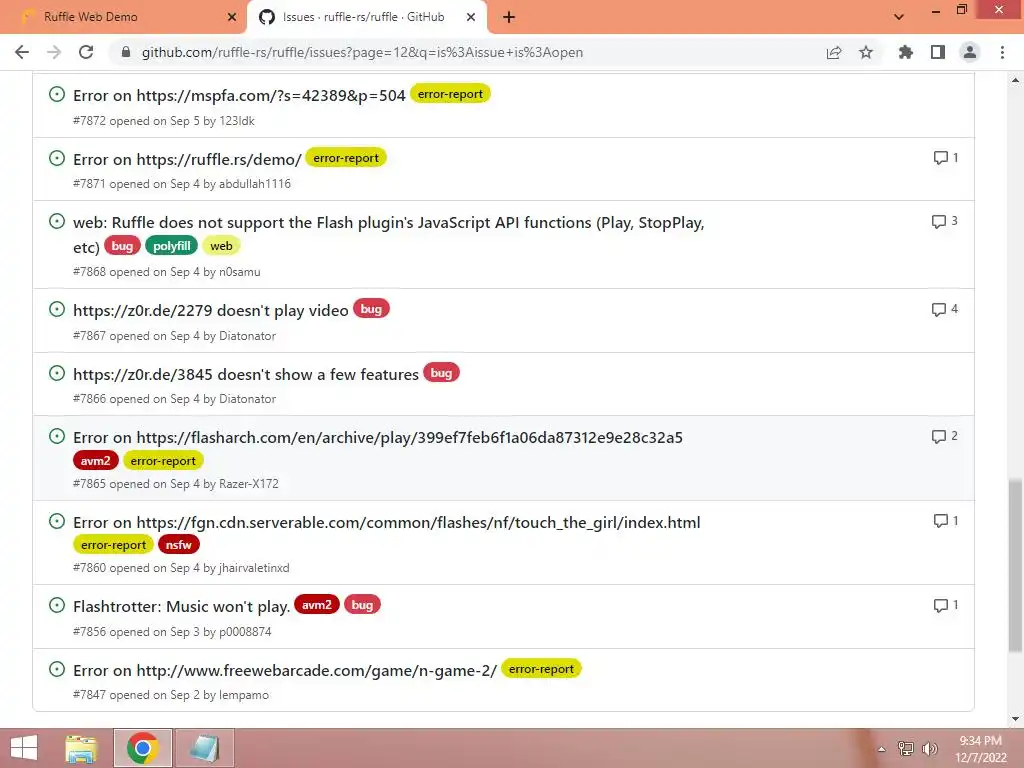Open the Chrome profile avatar

click(x=970, y=52)
